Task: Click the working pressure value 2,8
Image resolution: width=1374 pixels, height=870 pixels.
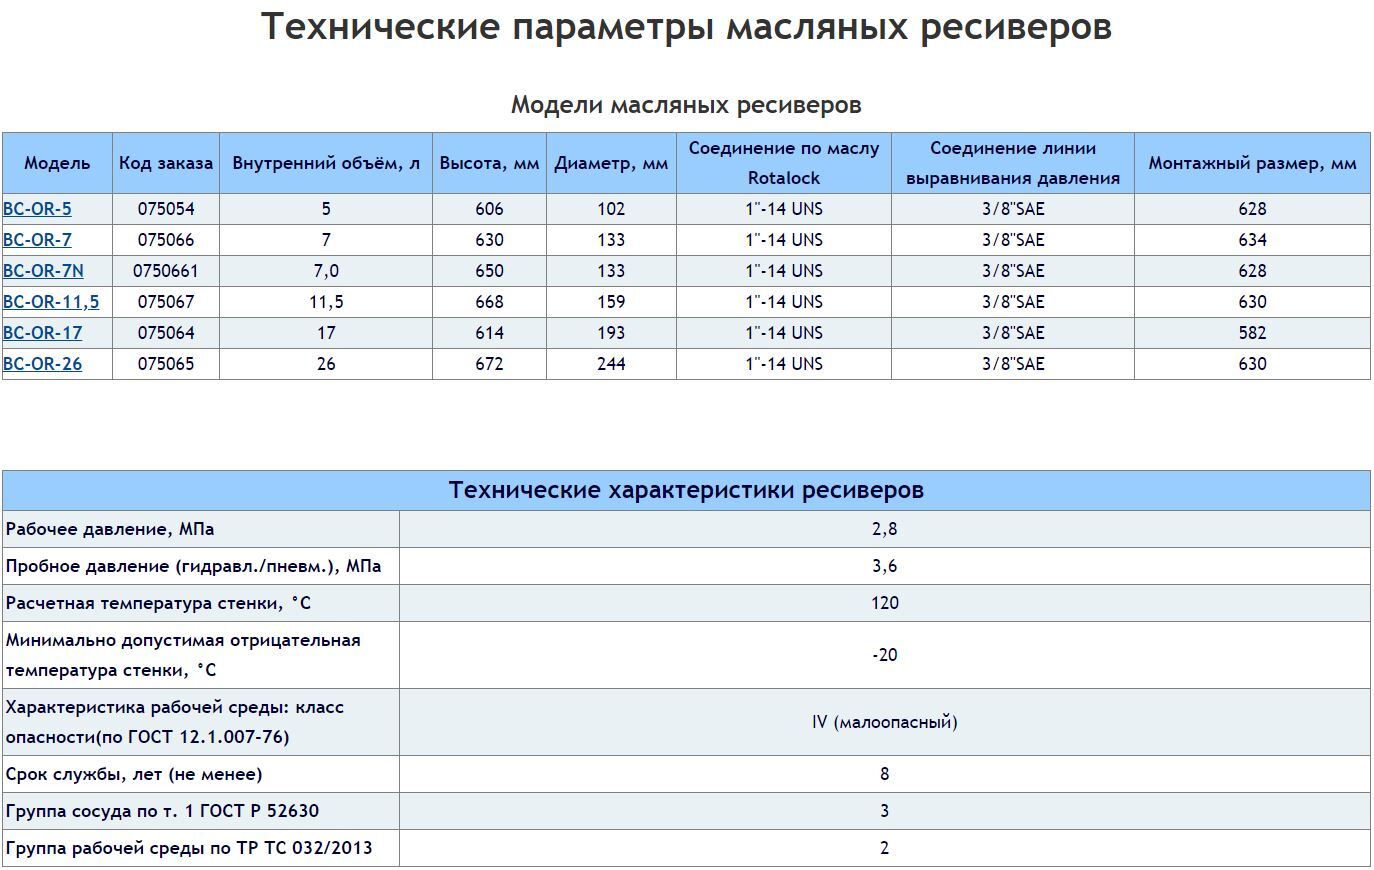Action: [885, 529]
